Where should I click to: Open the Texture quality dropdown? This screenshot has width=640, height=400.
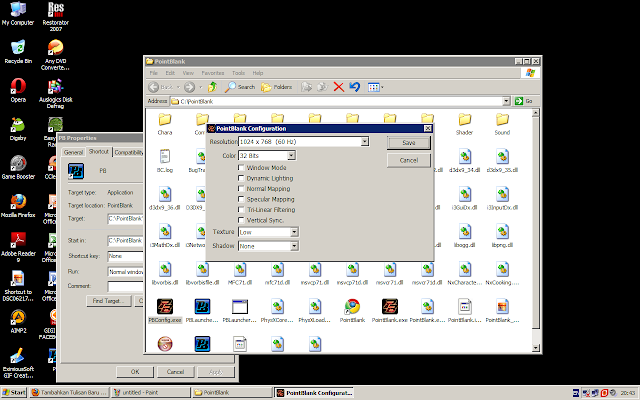294,232
